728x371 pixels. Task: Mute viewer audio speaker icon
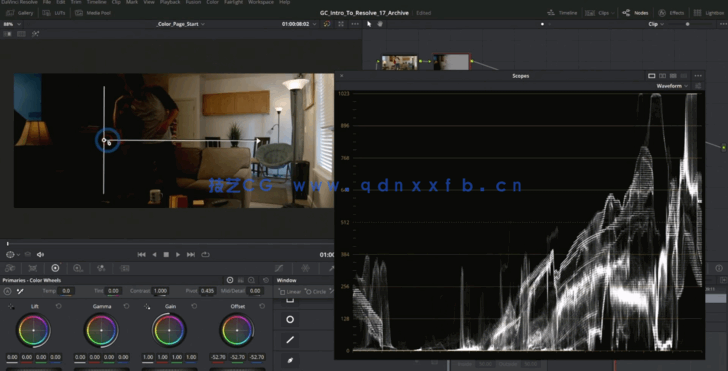point(40,254)
